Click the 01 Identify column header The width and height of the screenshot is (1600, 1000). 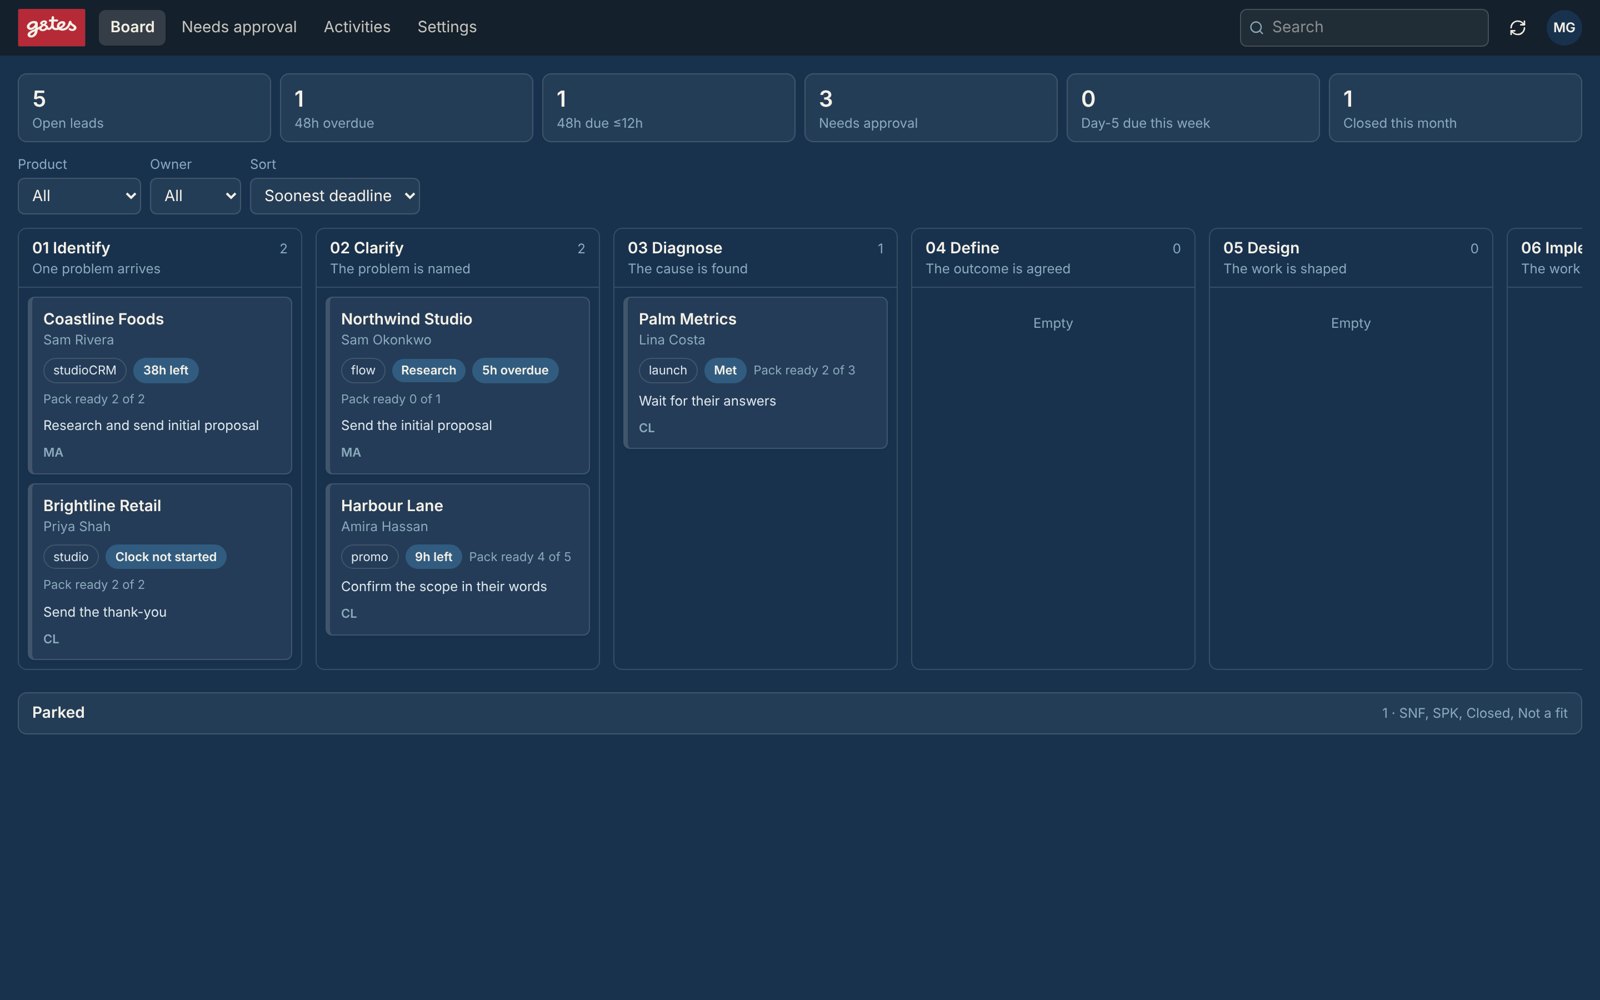coord(160,258)
